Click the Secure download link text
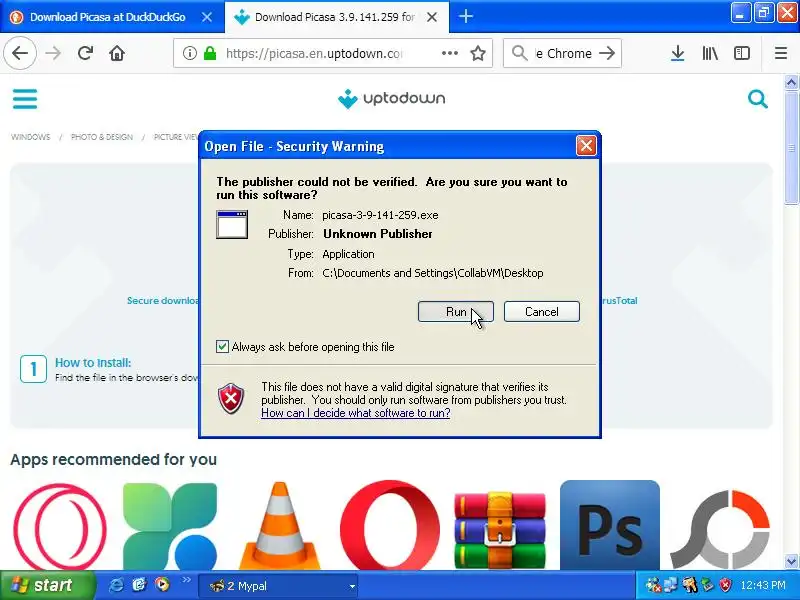Viewport: 800px width, 600px height. (x=163, y=301)
